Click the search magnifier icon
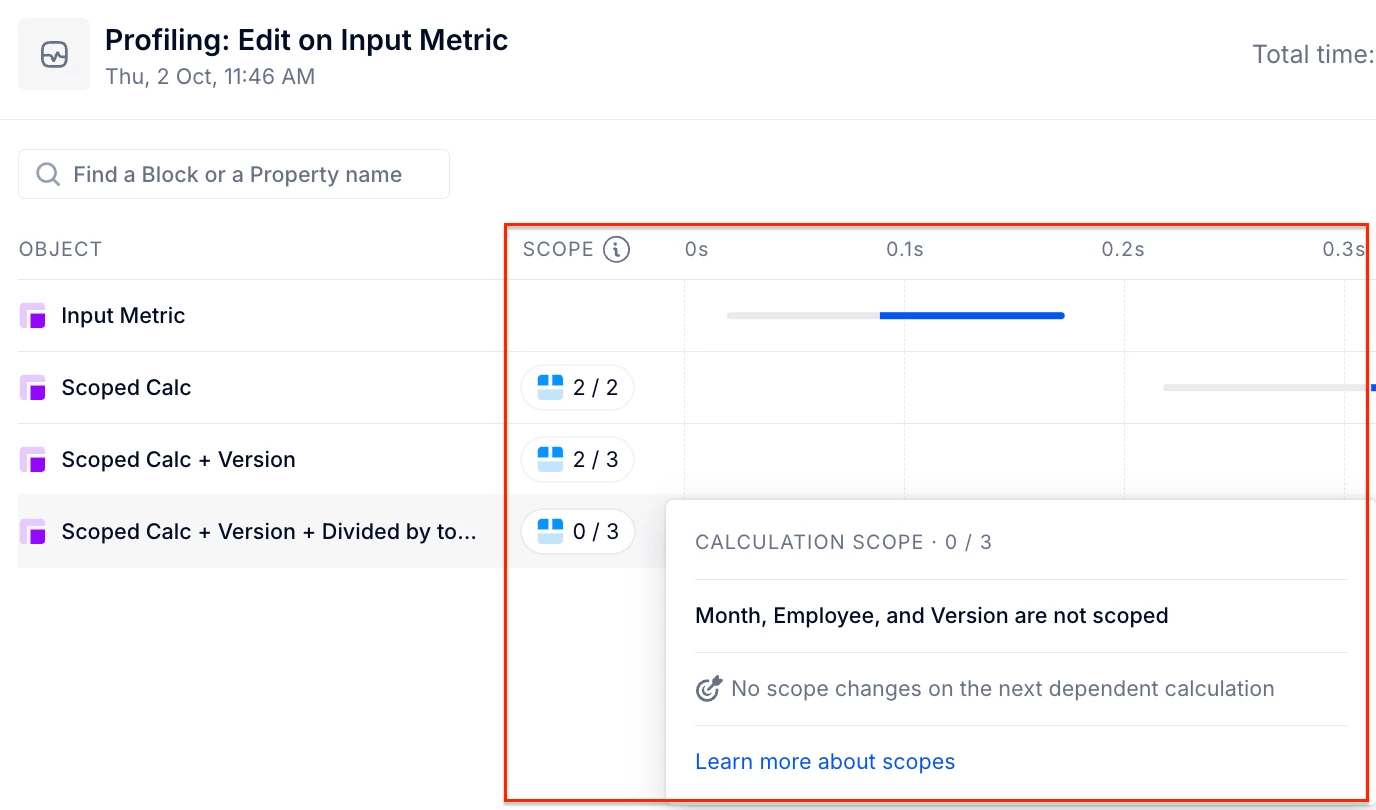Image resolution: width=1376 pixels, height=810 pixels. point(47,175)
